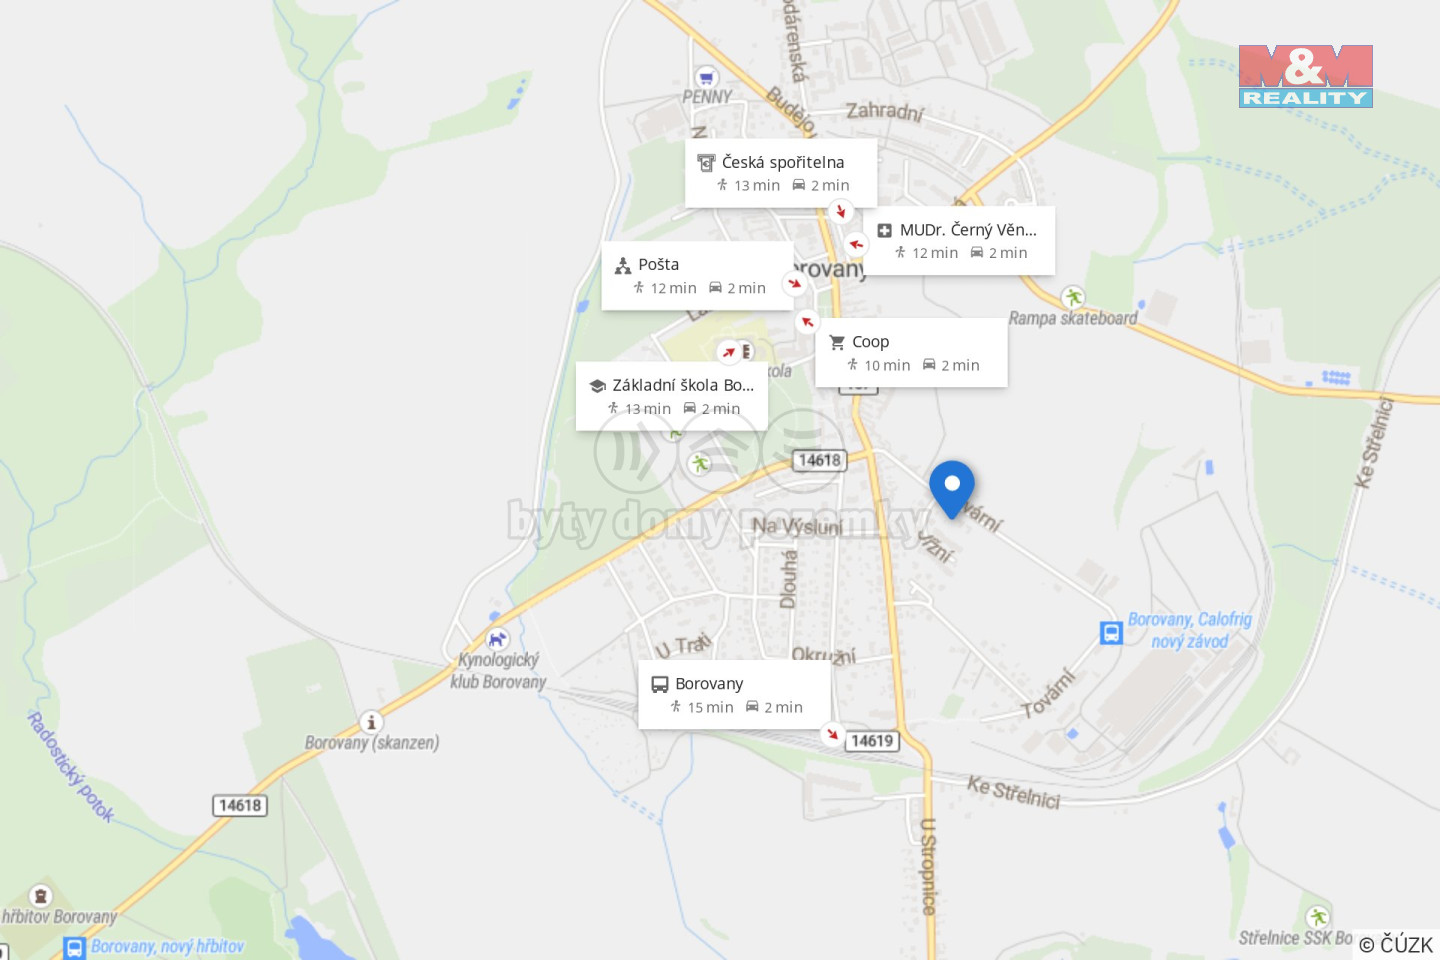Click the blue property location pin
This screenshot has height=960, width=1440.
coord(952,489)
